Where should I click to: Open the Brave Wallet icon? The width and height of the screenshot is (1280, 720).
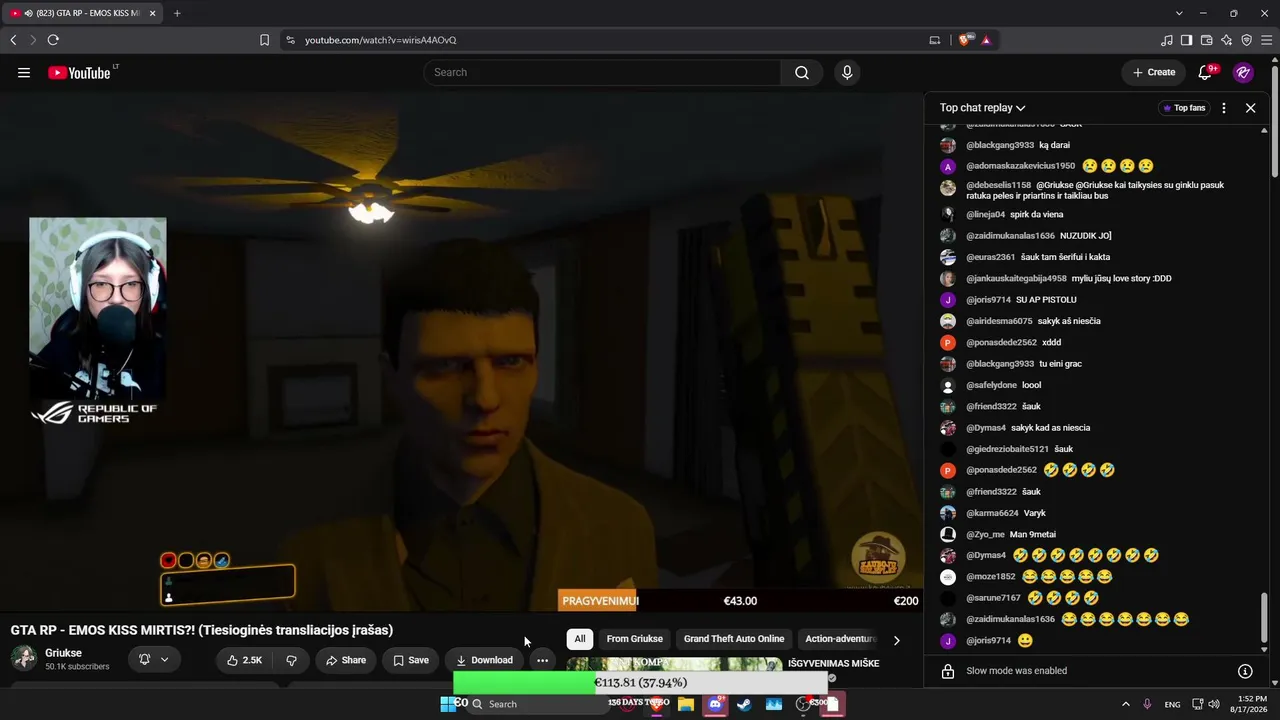pyautogui.click(x=1206, y=40)
